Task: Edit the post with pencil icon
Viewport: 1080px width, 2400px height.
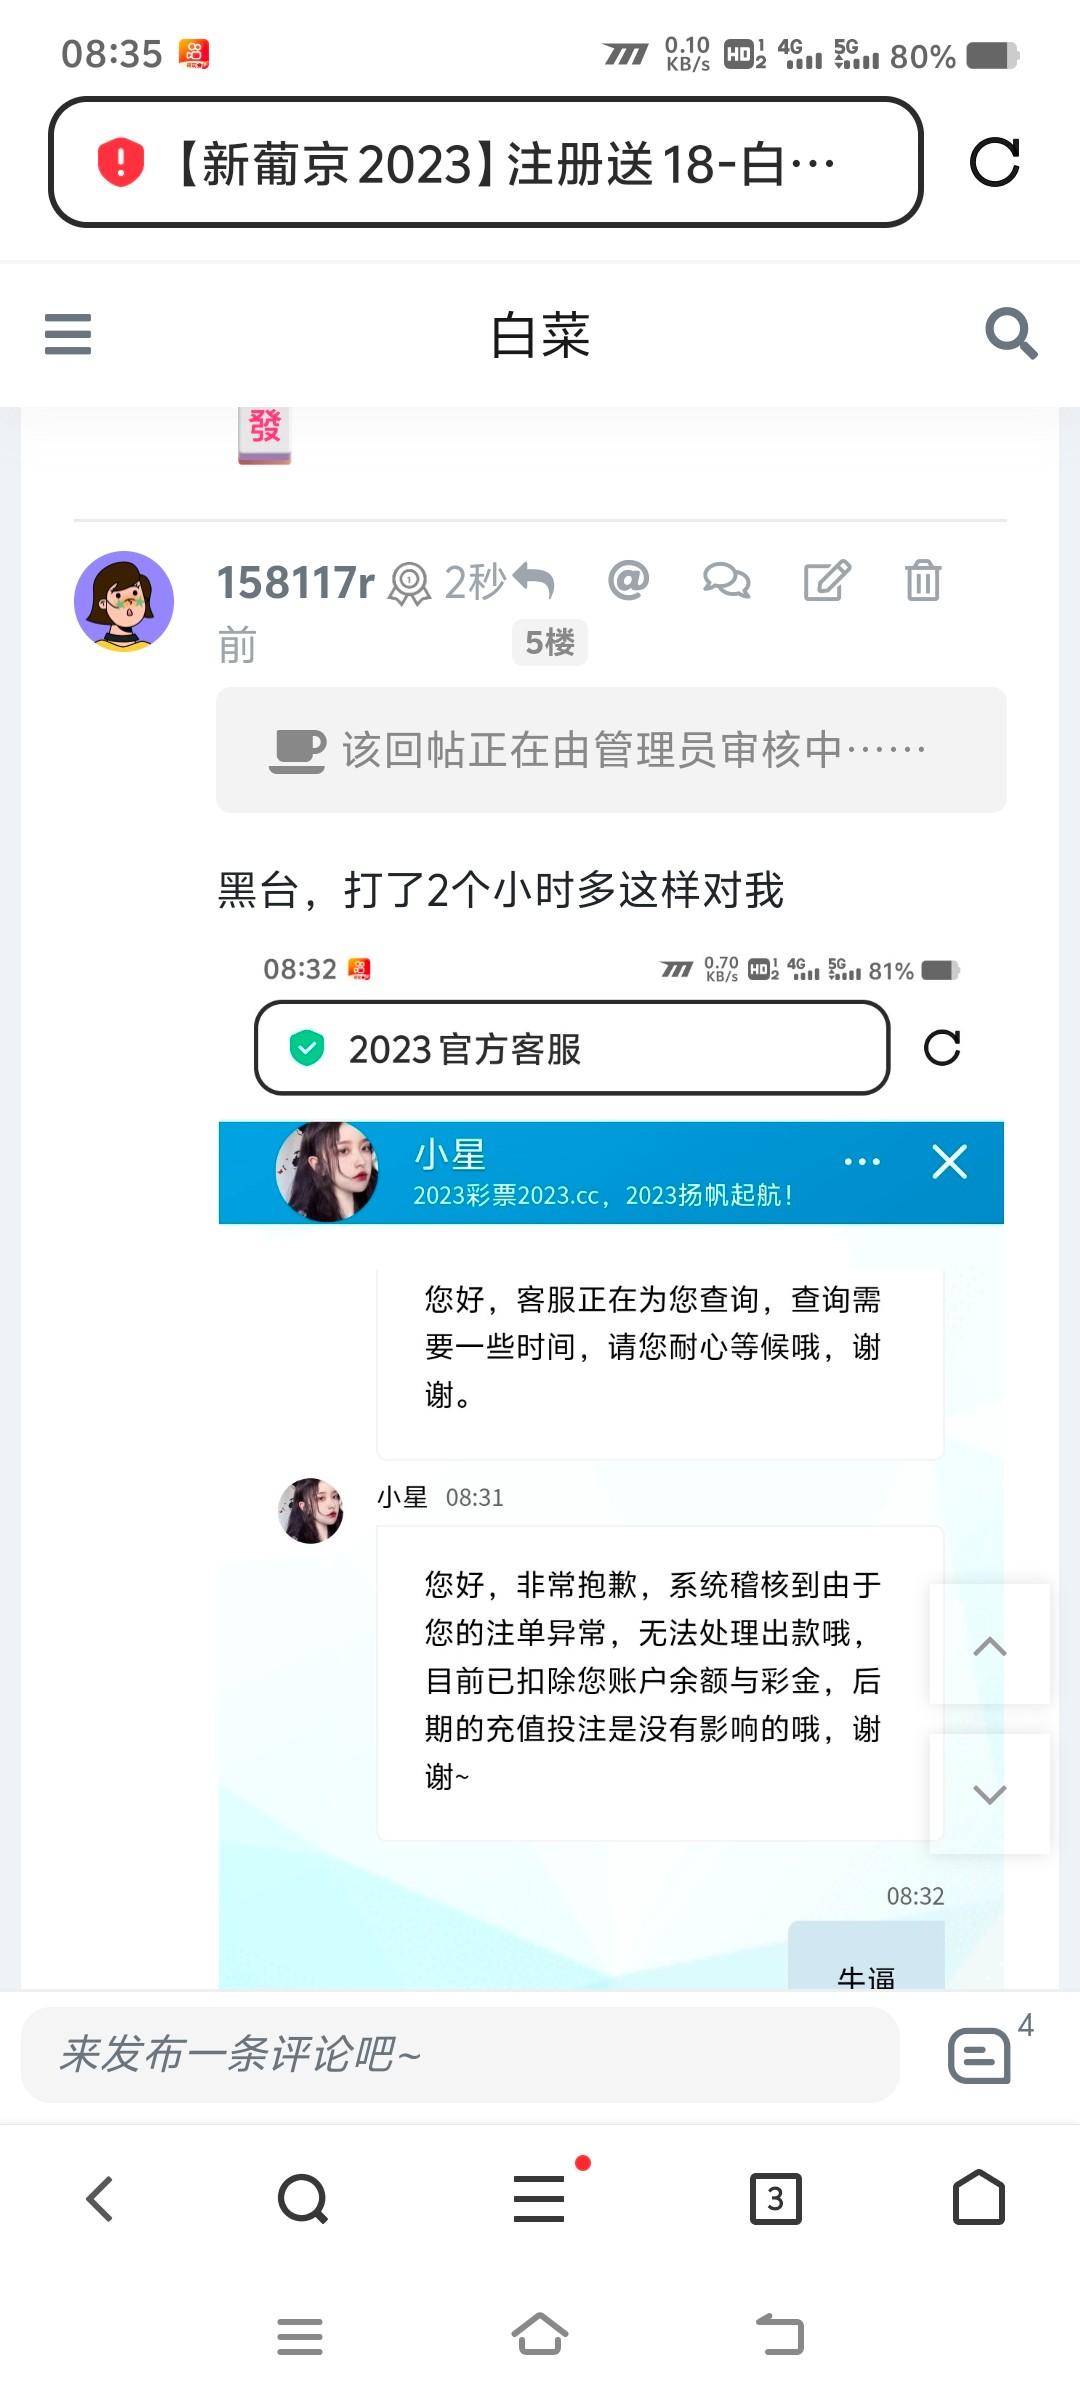Action: point(827,580)
